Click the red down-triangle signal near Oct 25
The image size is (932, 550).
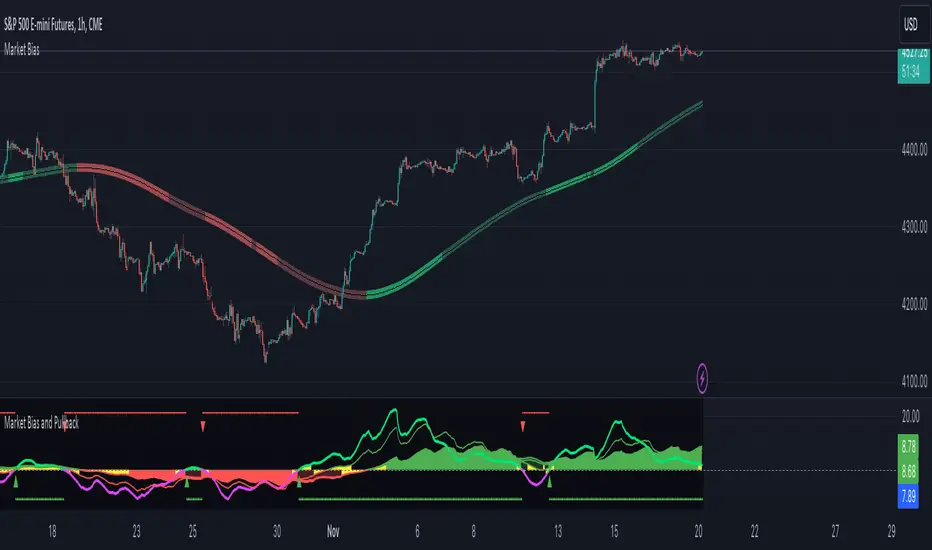pyautogui.click(x=203, y=426)
